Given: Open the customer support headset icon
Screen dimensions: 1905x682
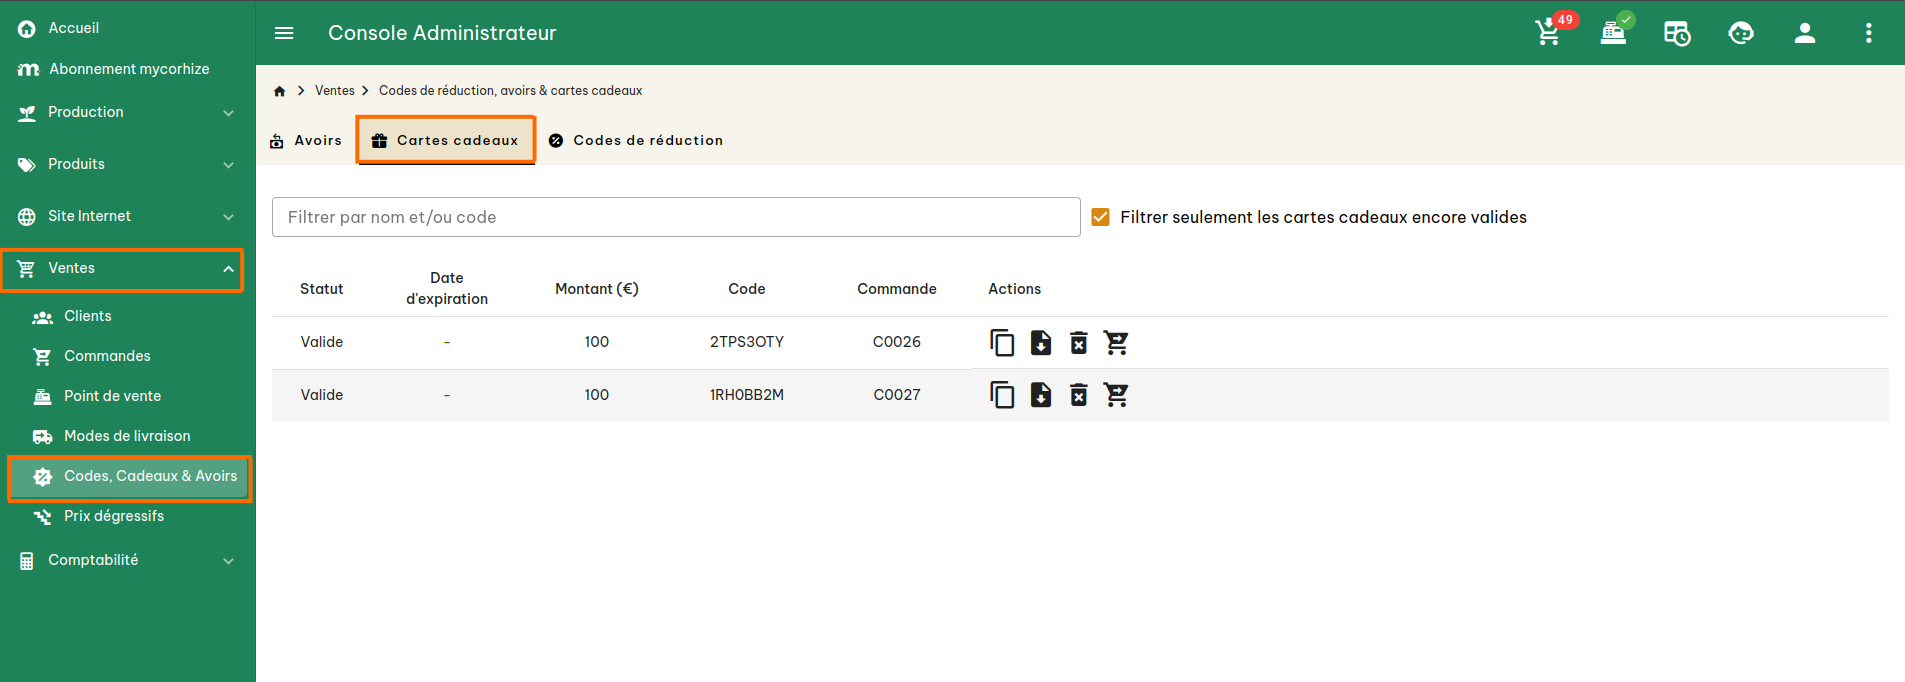Looking at the screenshot, I should coord(1741,33).
